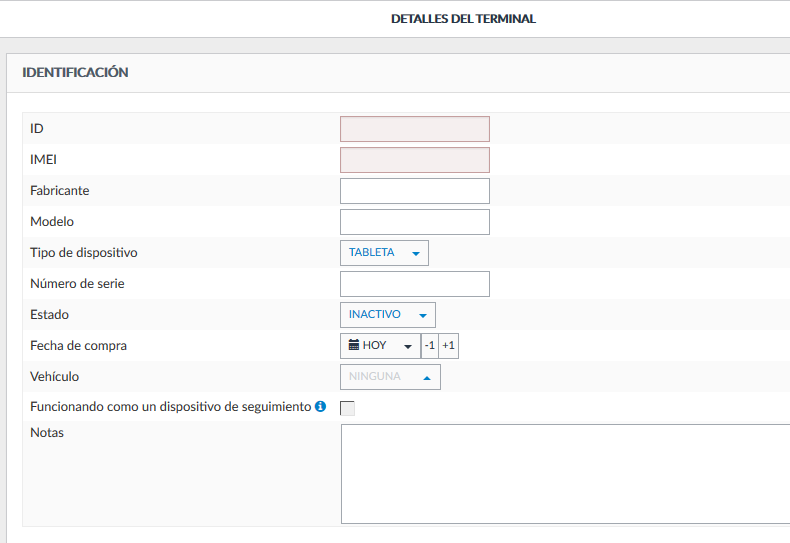The height and width of the screenshot is (543, 790).
Task: Enable Funcionando como un dispositivo de seguimiento checkbox
Action: (348, 408)
